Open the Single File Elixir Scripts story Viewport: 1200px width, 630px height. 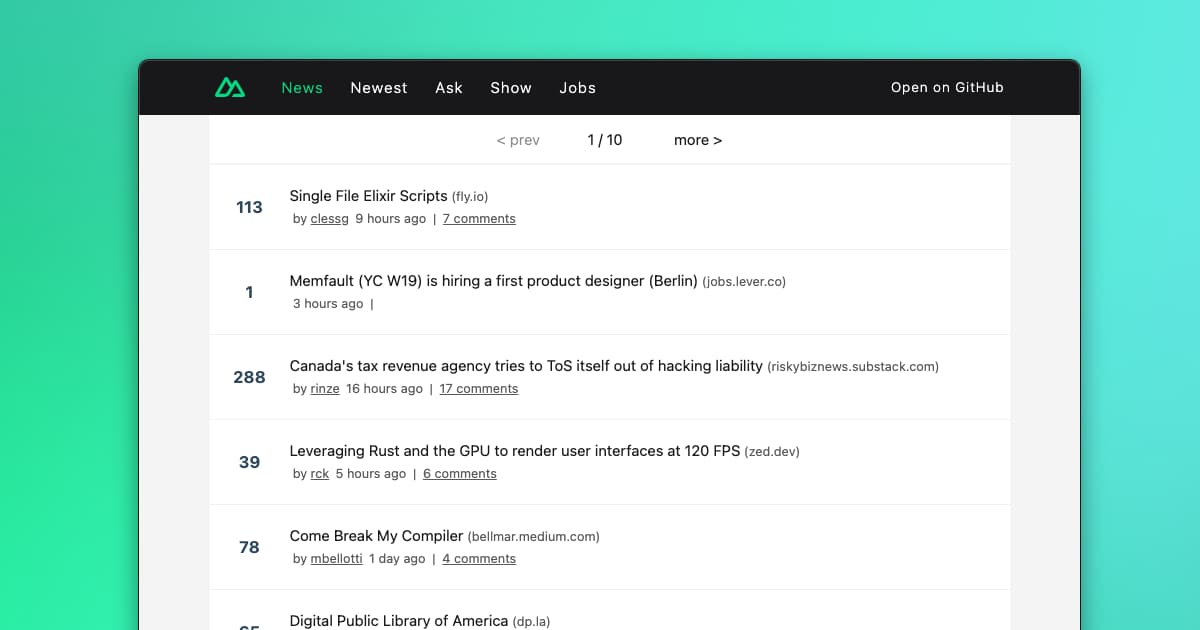pos(367,196)
